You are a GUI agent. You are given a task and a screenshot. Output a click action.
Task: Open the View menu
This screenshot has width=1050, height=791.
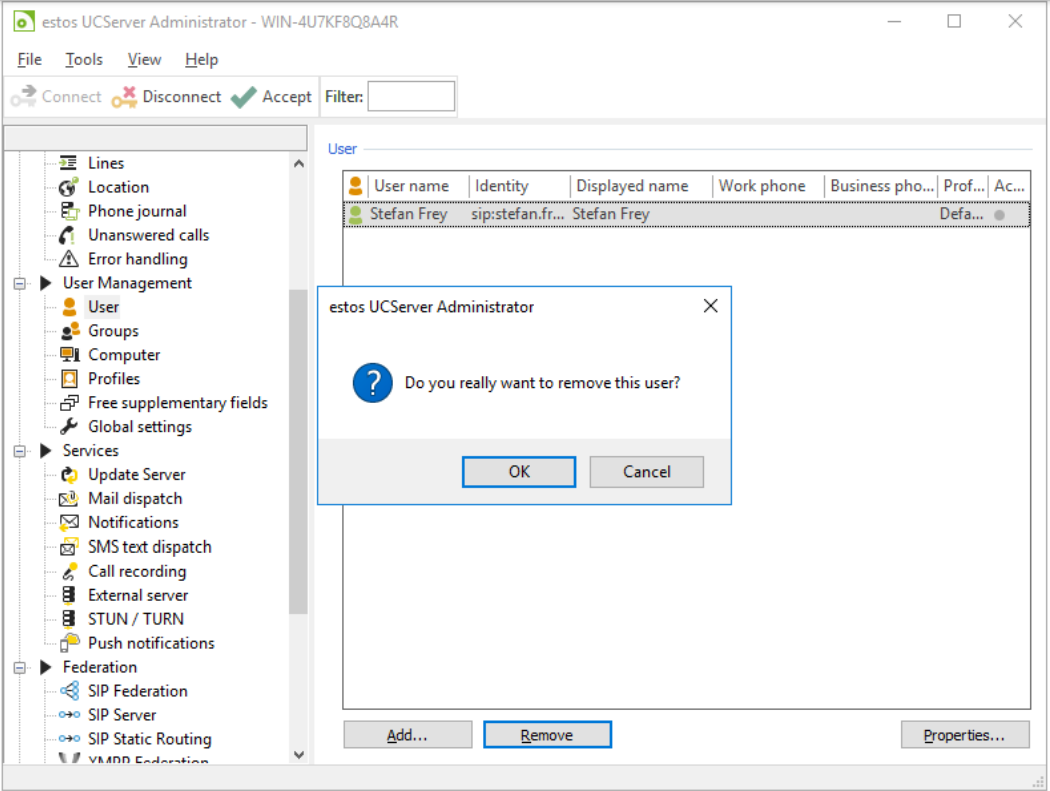[x=144, y=60]
